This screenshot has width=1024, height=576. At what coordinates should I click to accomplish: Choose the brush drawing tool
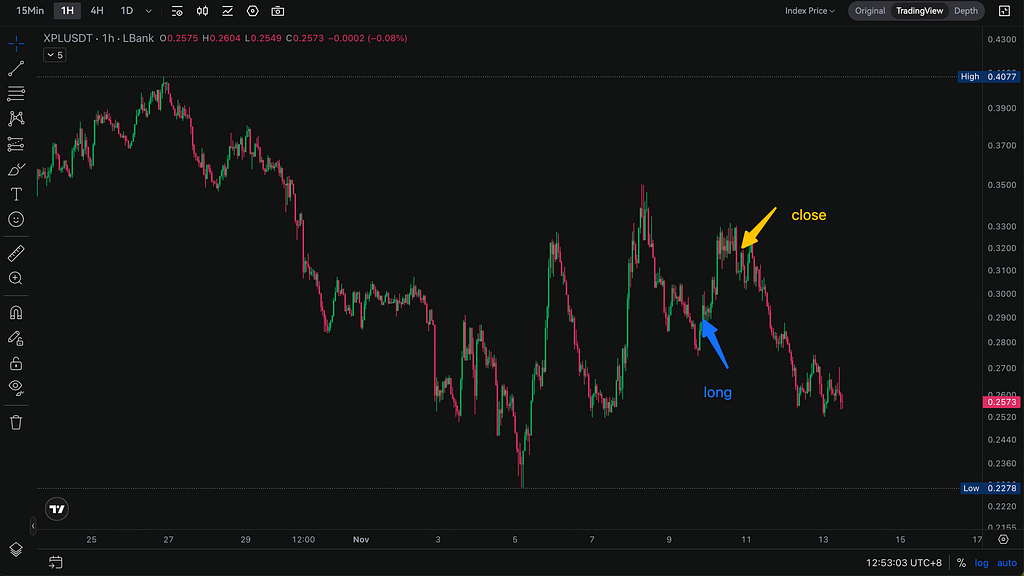pyautogui.click(x=16, y=170)
